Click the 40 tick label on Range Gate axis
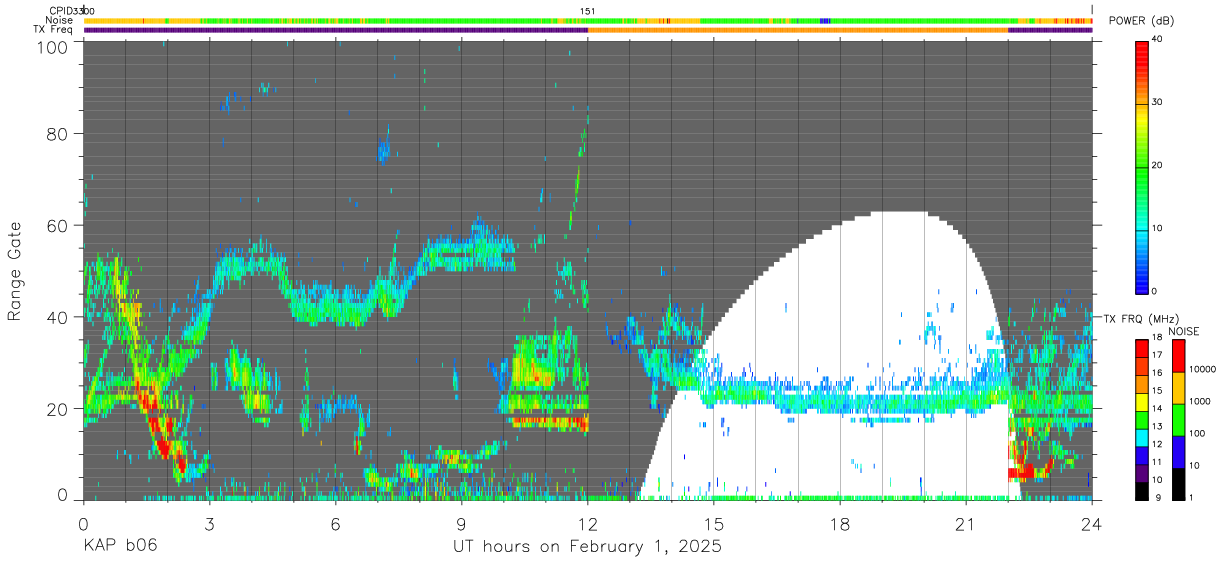The image size is (1228, 567). pos(57,317)
